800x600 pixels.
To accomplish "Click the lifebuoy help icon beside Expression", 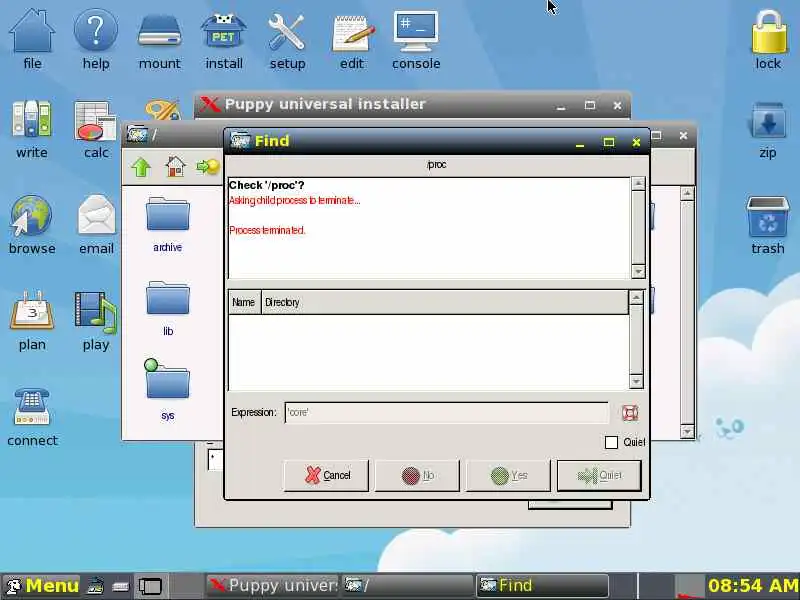I will pyautogui.click(x=630, y=413).
